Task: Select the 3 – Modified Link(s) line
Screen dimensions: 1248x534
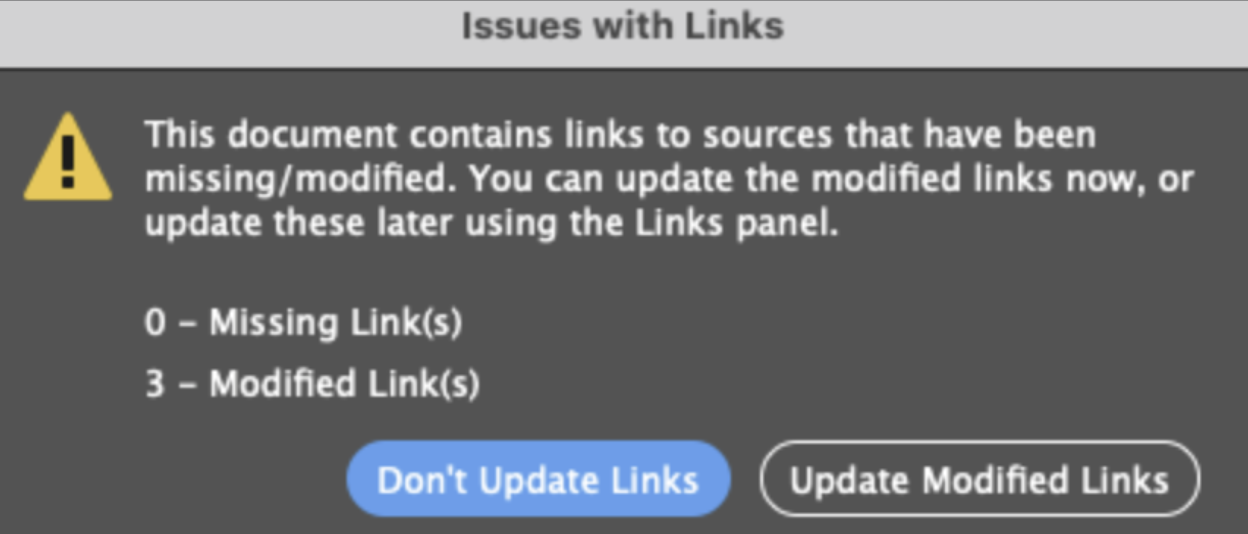Action: pyautogui.click(x=312, y=384)
